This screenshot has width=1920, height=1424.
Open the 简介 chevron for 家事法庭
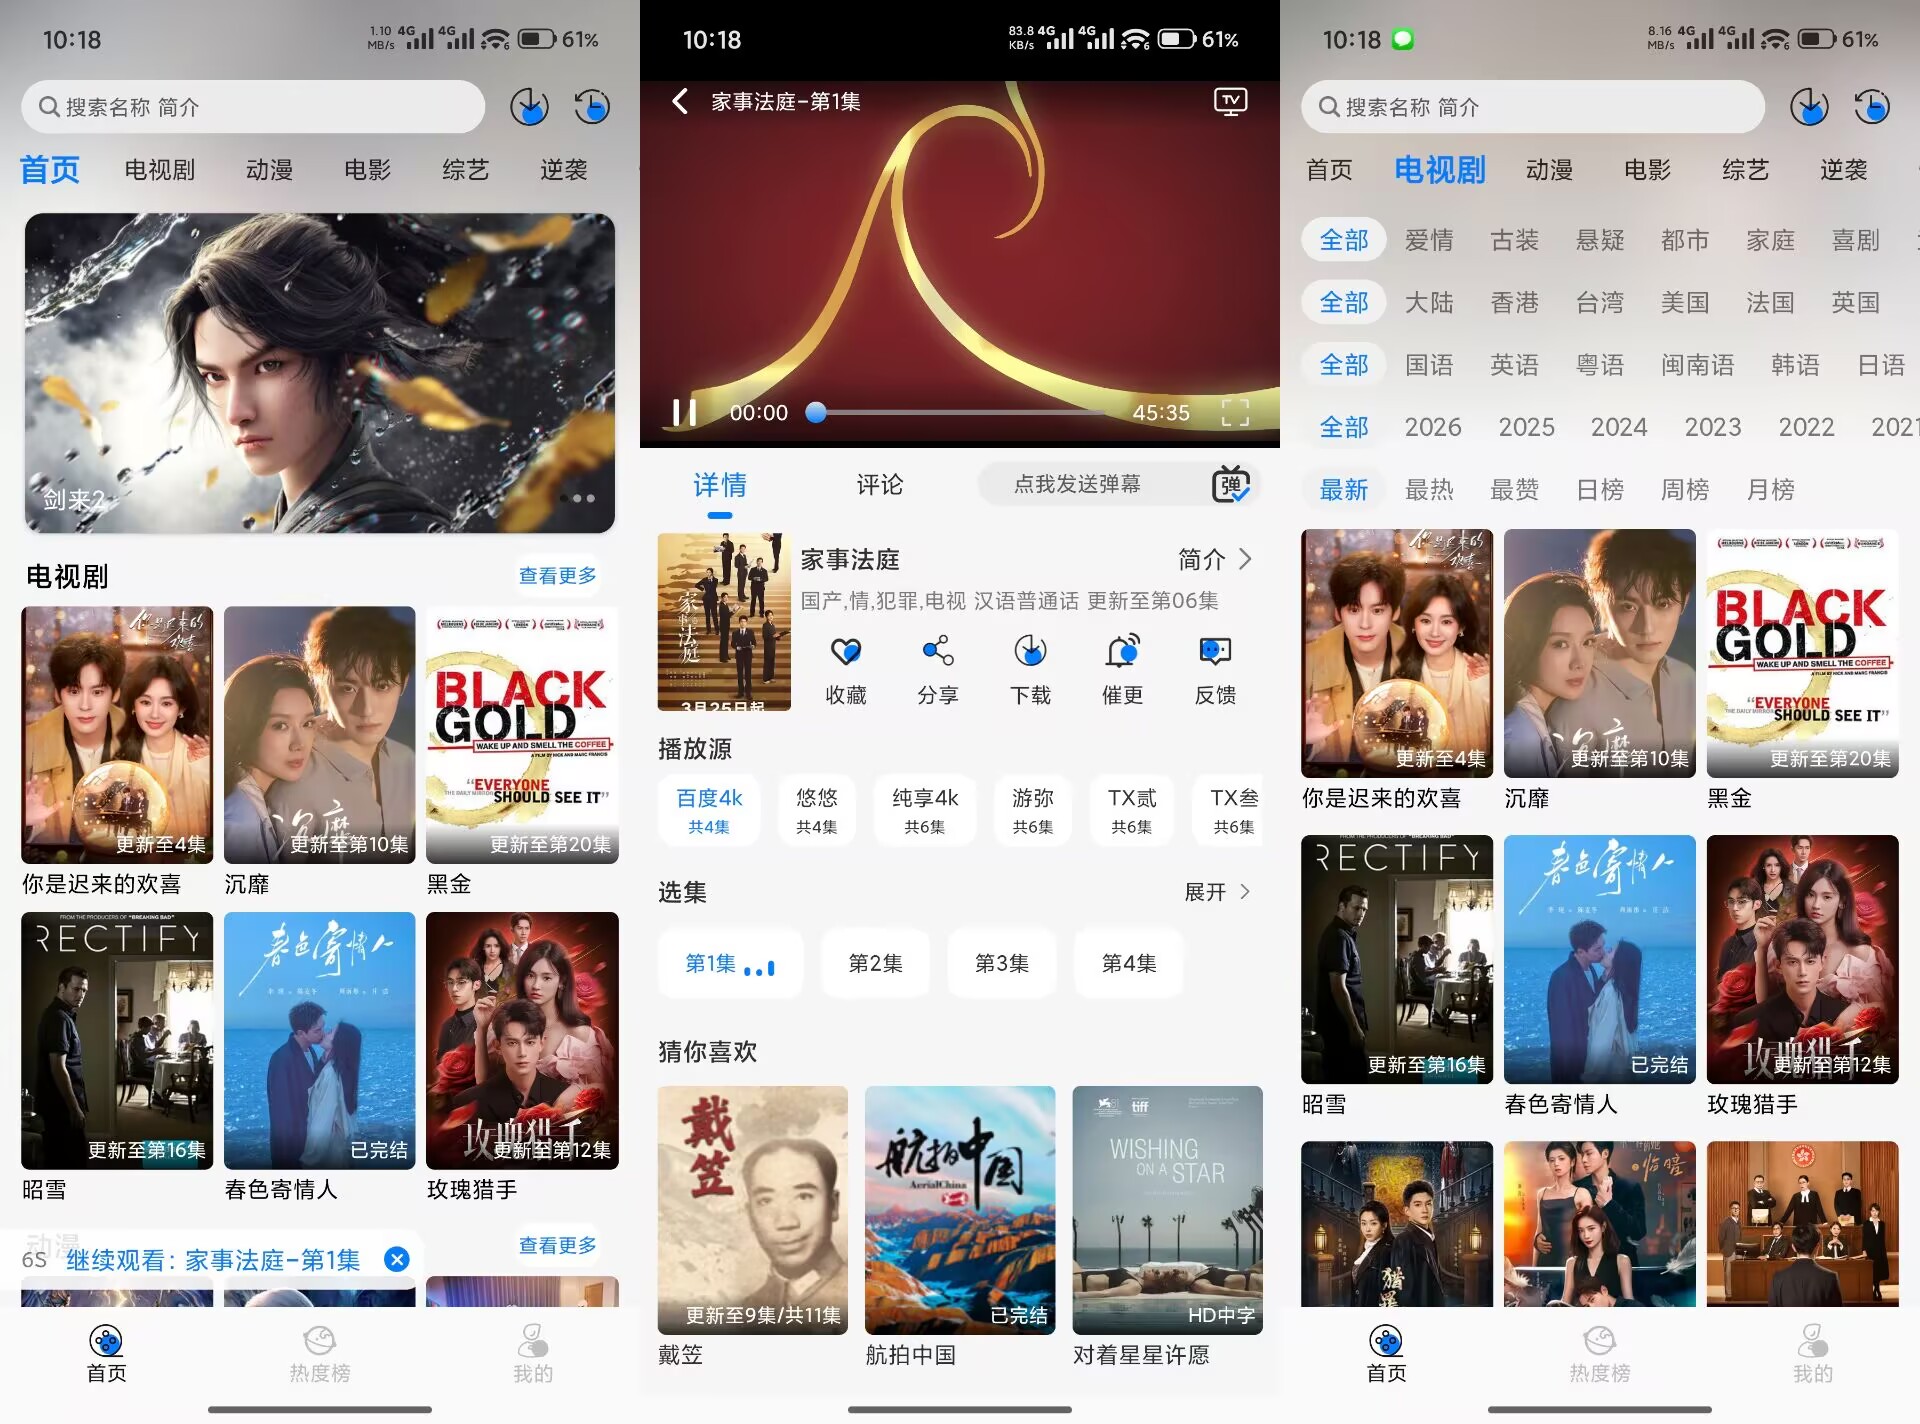[x=1215, y=559]
